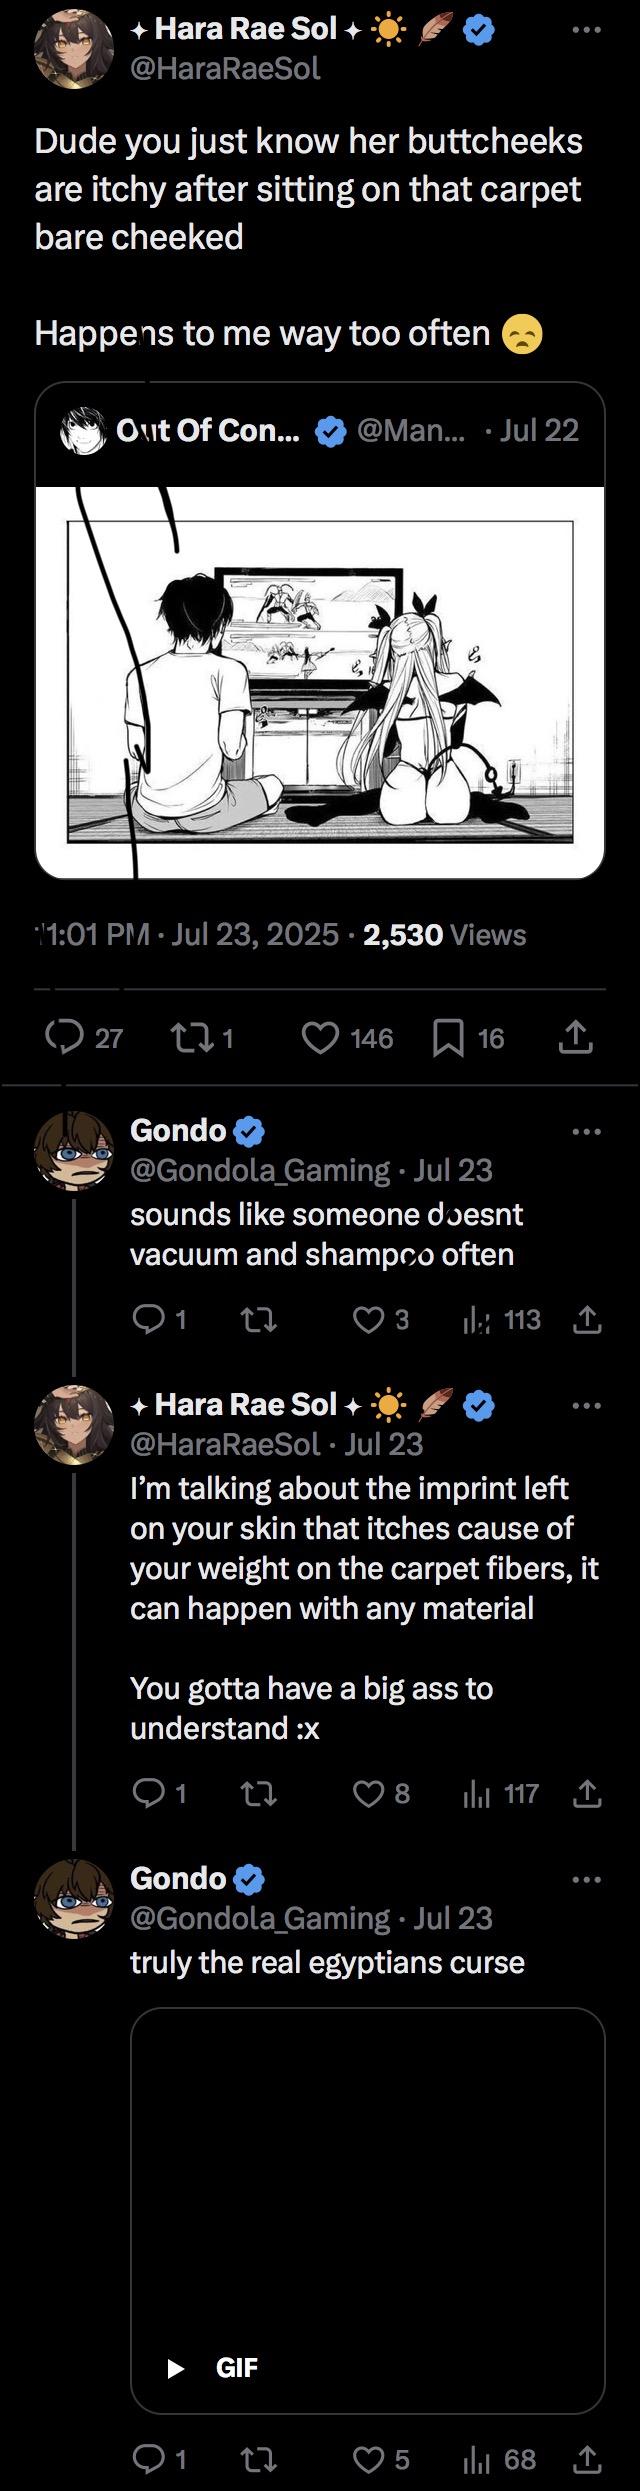This screenshot has height=2491, width=640.
Task: Open the quoted Out Of Con... post image
Action: [320, 681]
